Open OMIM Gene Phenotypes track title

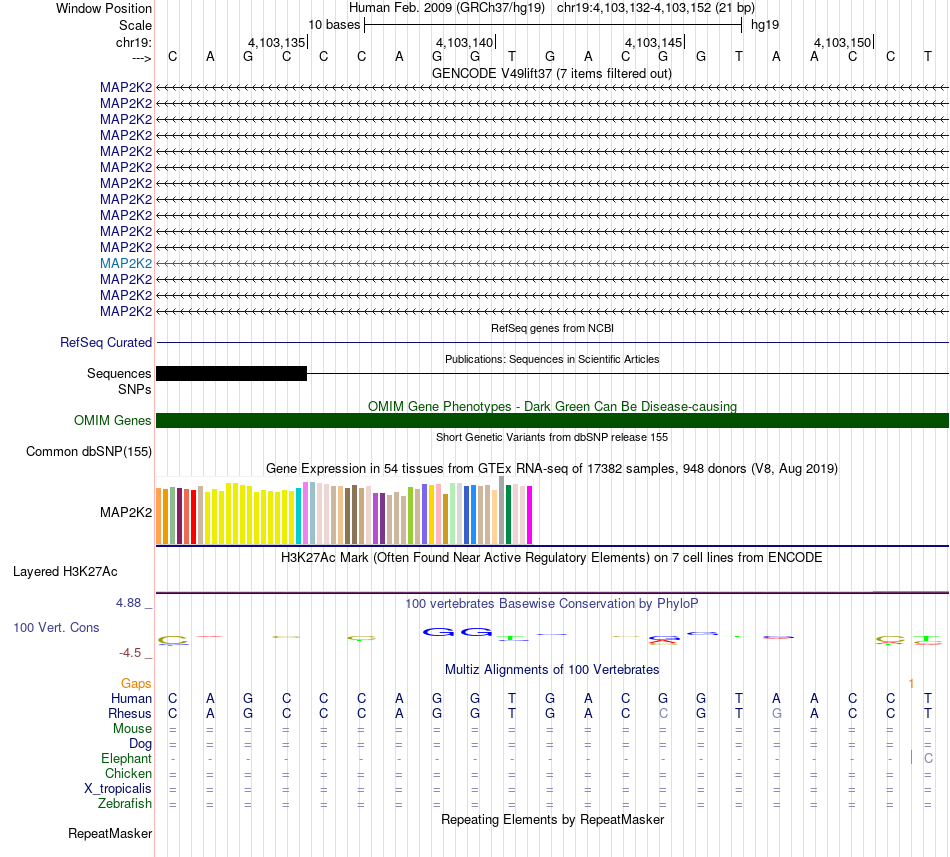click(552, 406)
